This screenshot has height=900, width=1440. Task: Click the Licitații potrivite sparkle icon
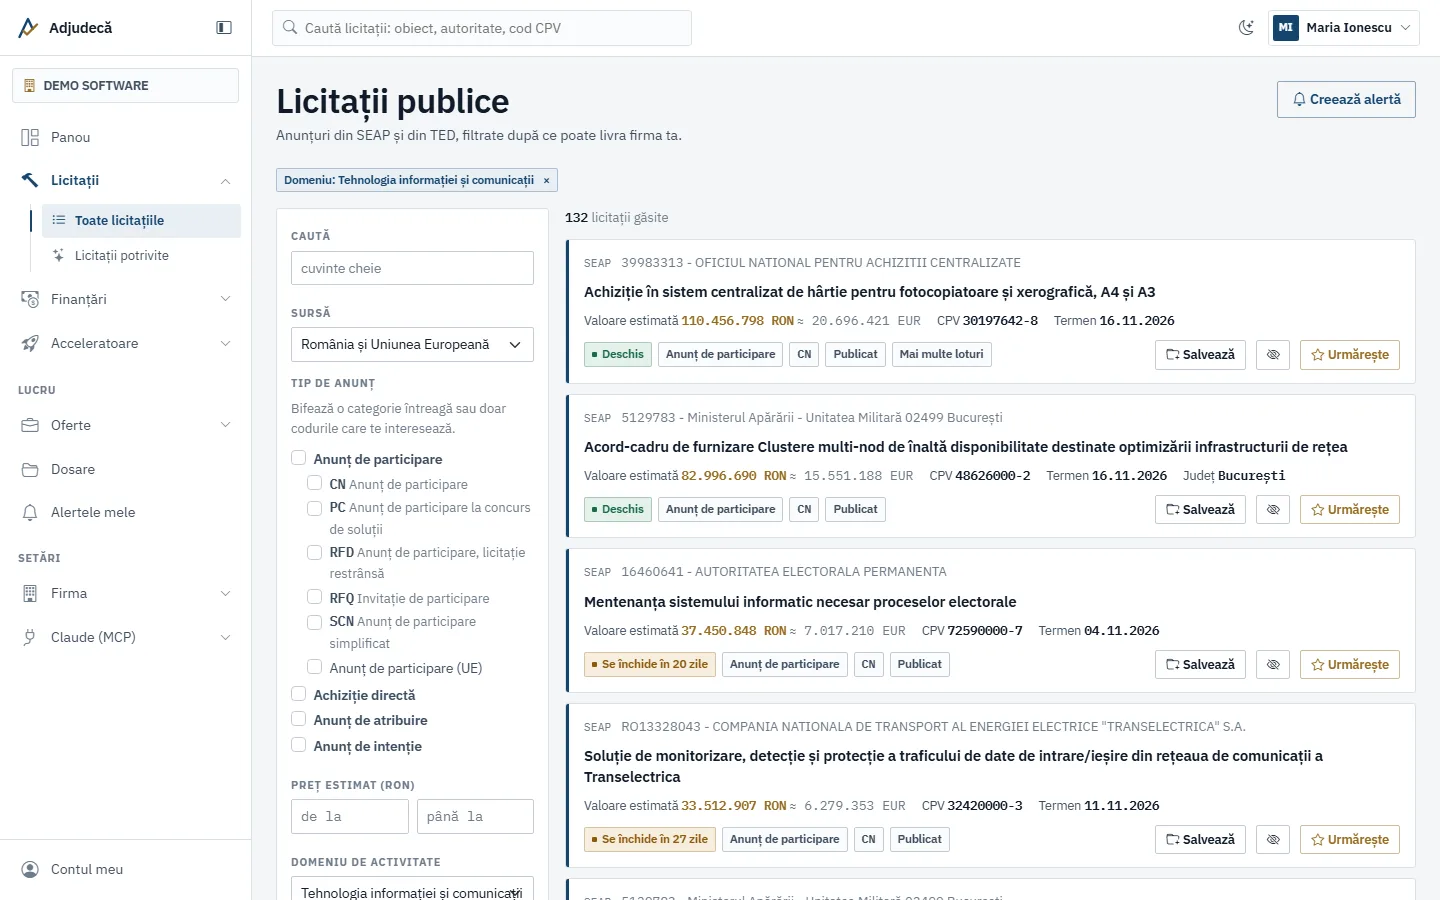pos(58,256)
